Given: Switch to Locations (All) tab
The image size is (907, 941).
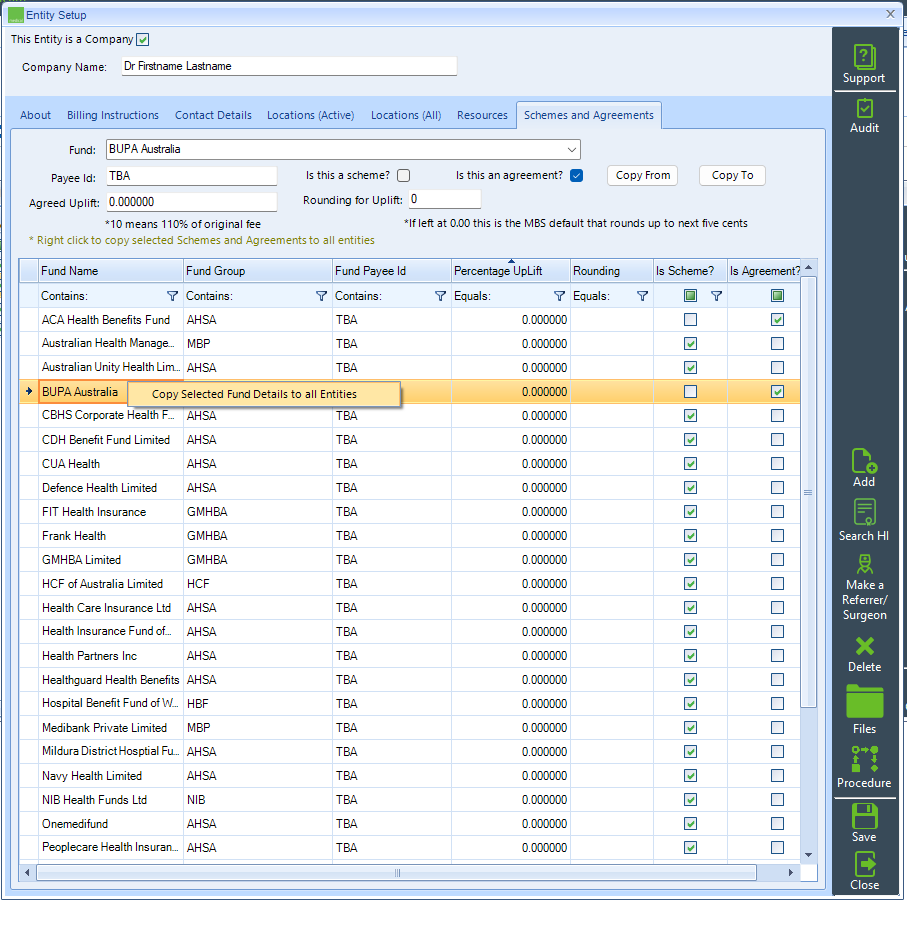Looking at the screenshot, I should click(406, 115).
